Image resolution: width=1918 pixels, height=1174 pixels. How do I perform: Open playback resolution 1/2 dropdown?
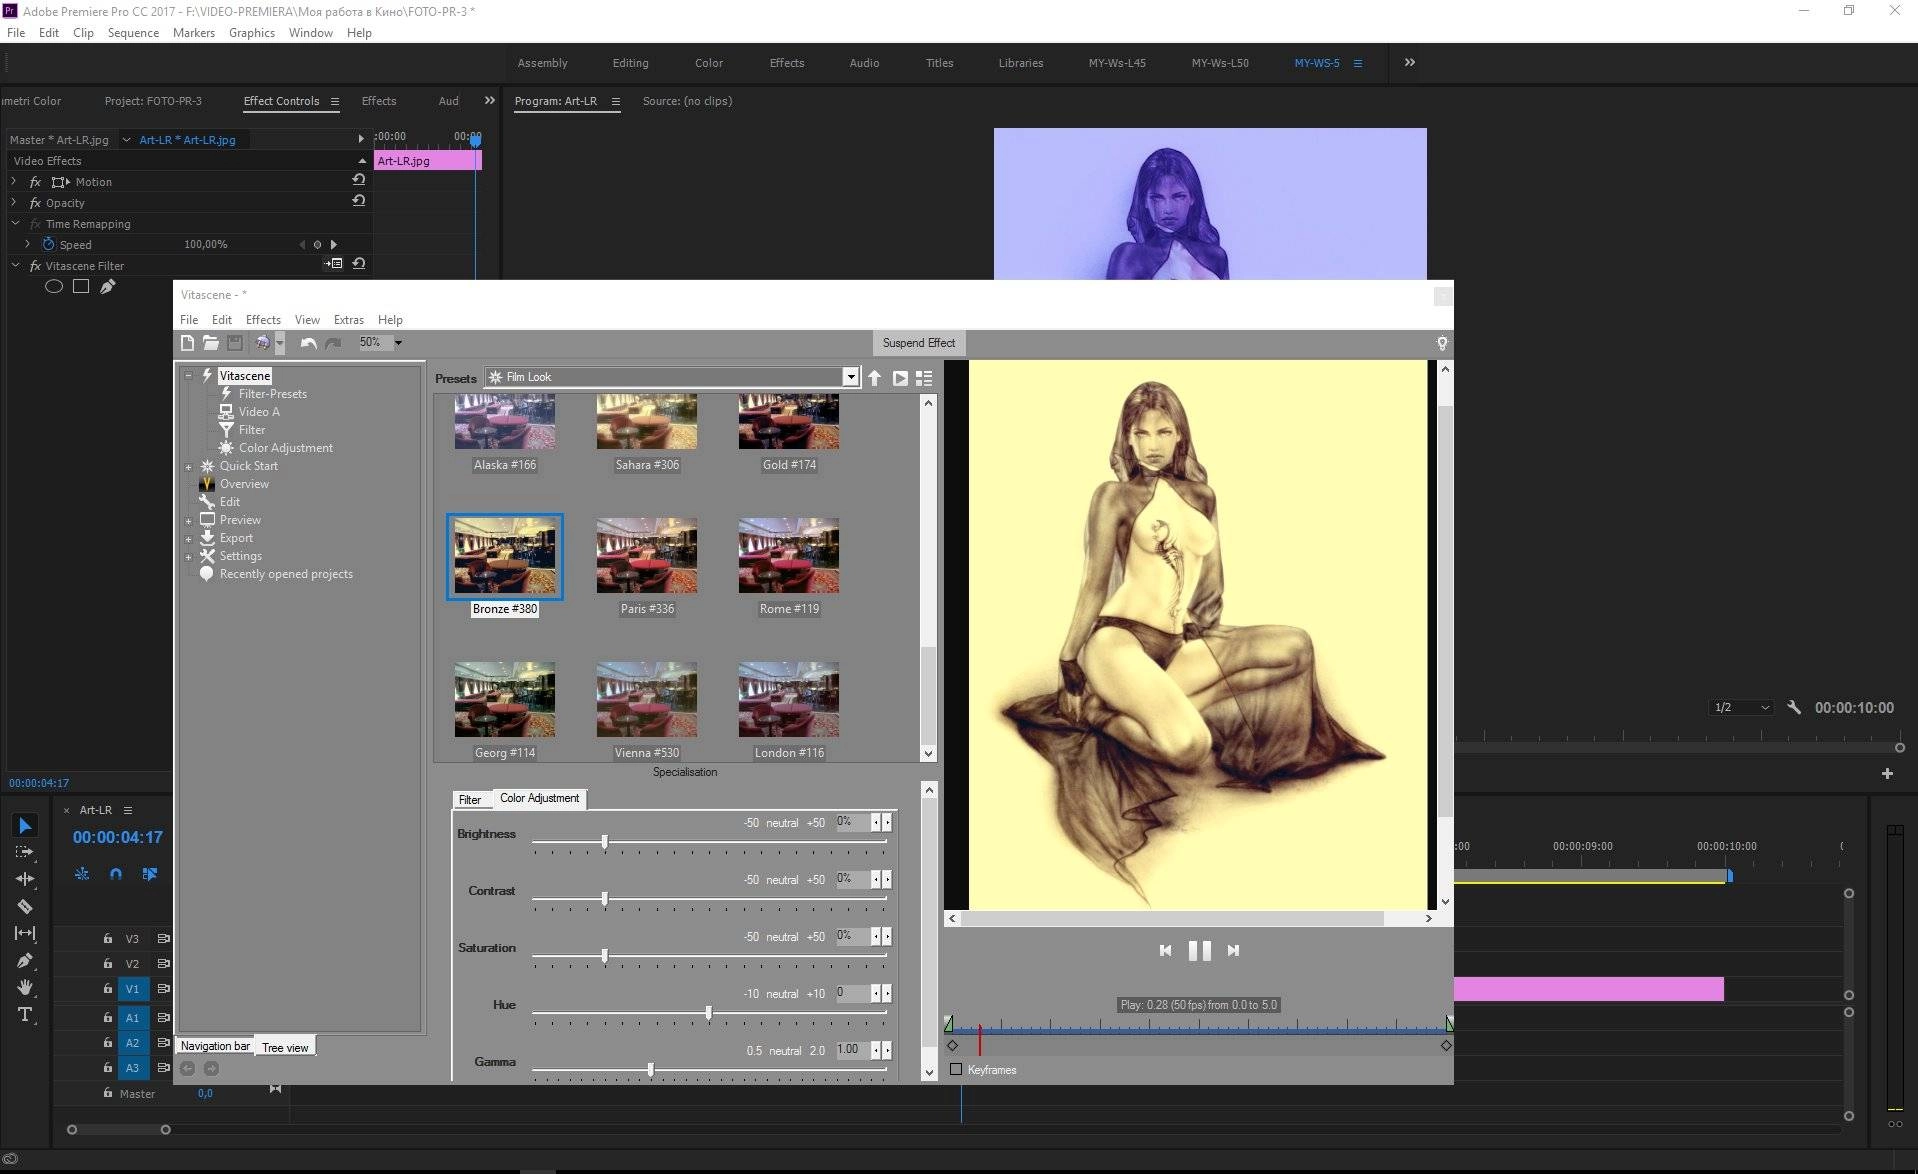click(1741, 707)
